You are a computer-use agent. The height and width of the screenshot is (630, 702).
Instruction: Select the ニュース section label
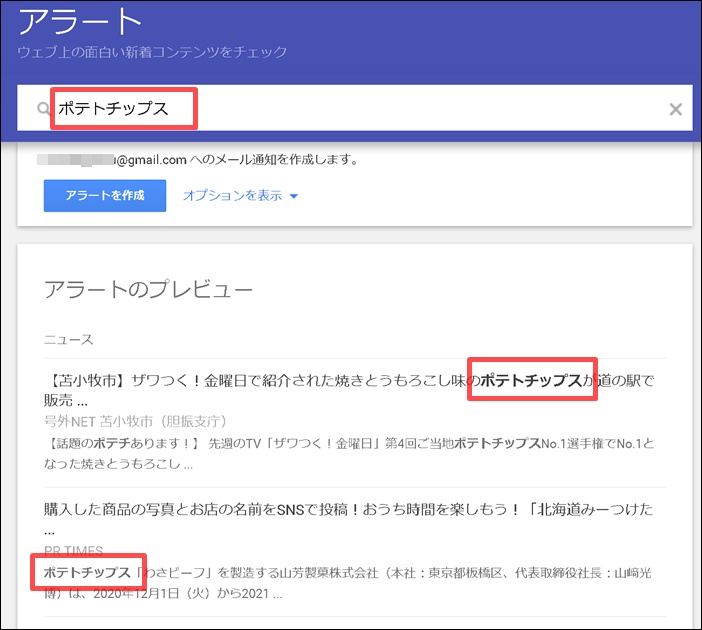69,339
